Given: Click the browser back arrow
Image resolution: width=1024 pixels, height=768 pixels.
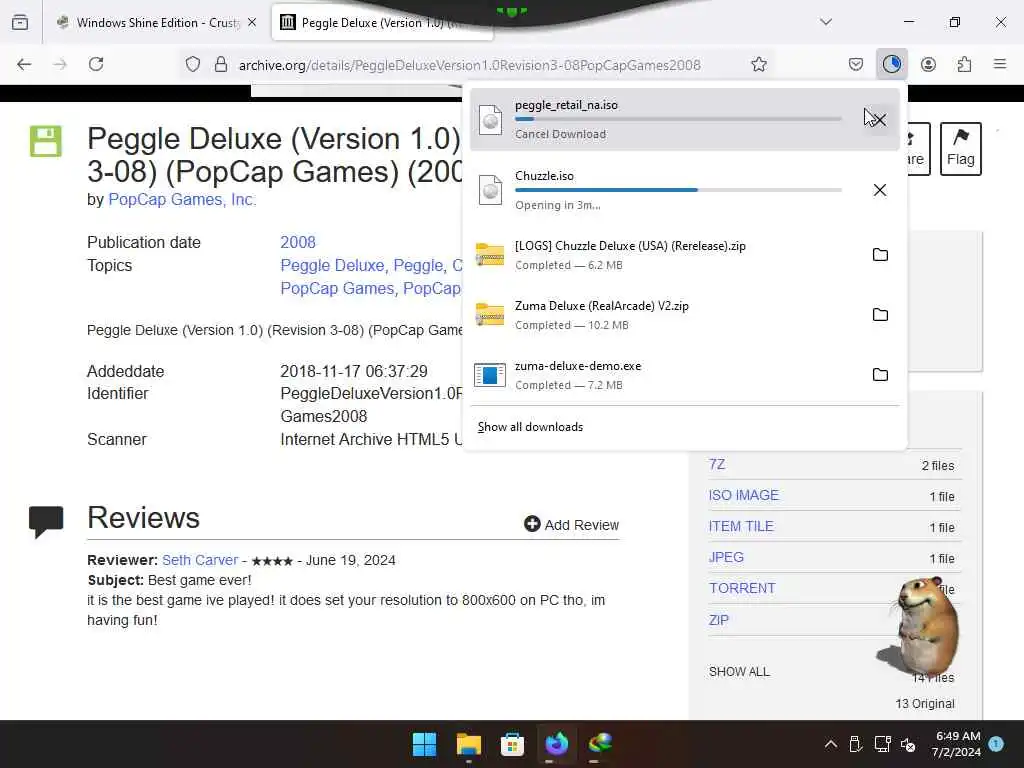Looking at the screenshot, I should coord(24,64).
